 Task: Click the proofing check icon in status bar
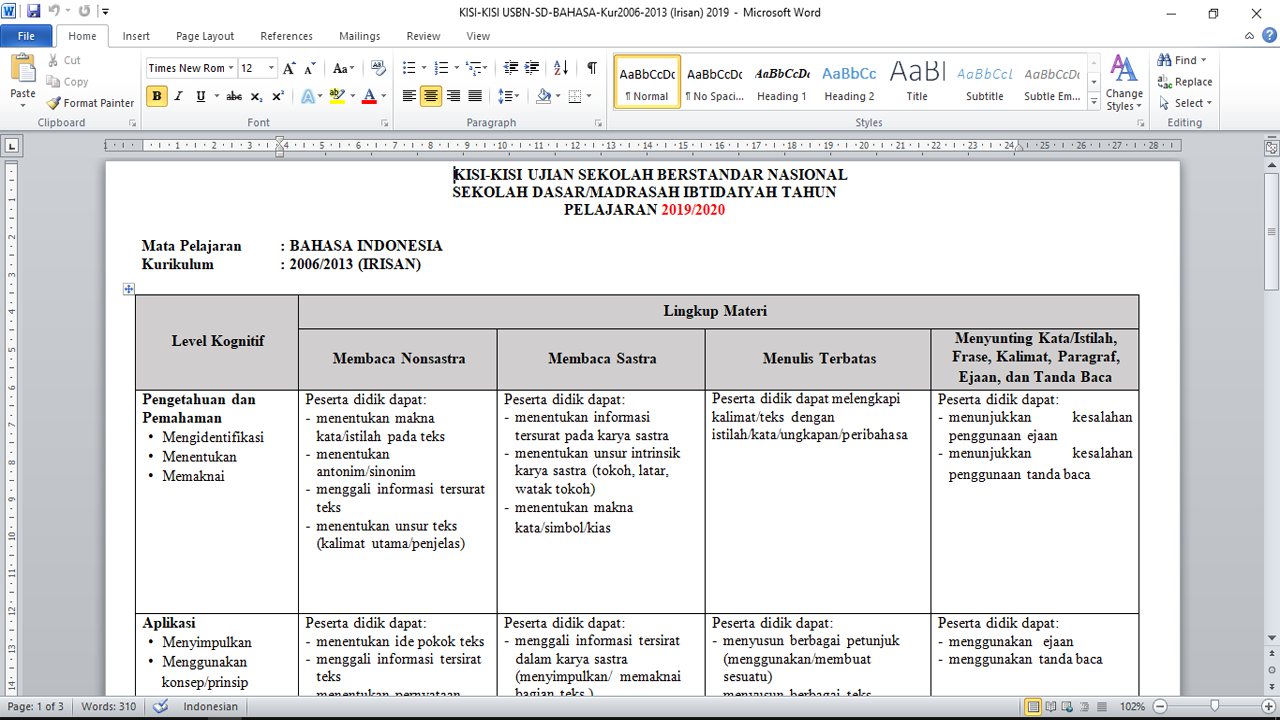161,706
